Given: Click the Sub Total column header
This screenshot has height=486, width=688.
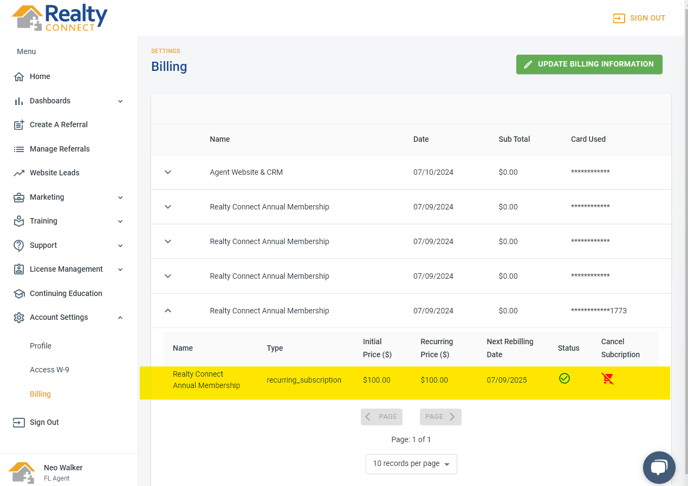Looking at the screenshot, I should (x=514, y=139).
